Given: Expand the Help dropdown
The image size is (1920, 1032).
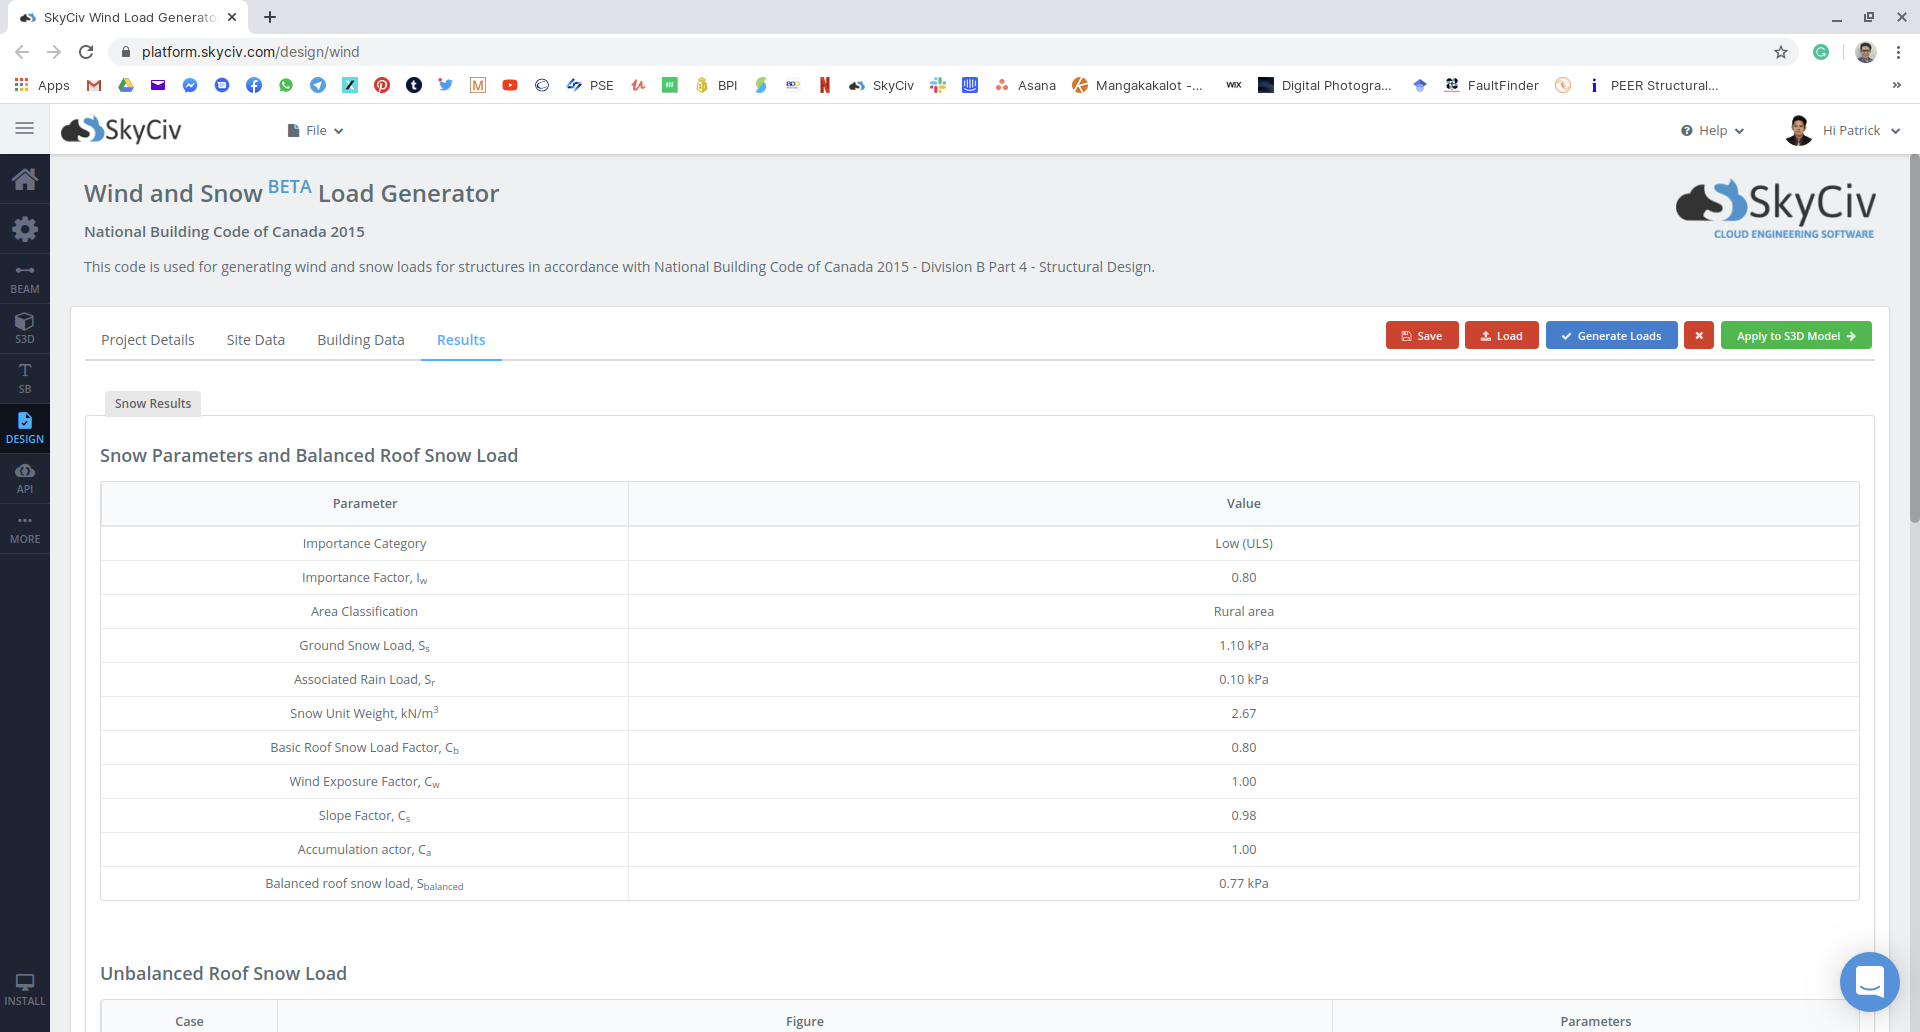Looking at the screenshot, I should (1712, 130).
